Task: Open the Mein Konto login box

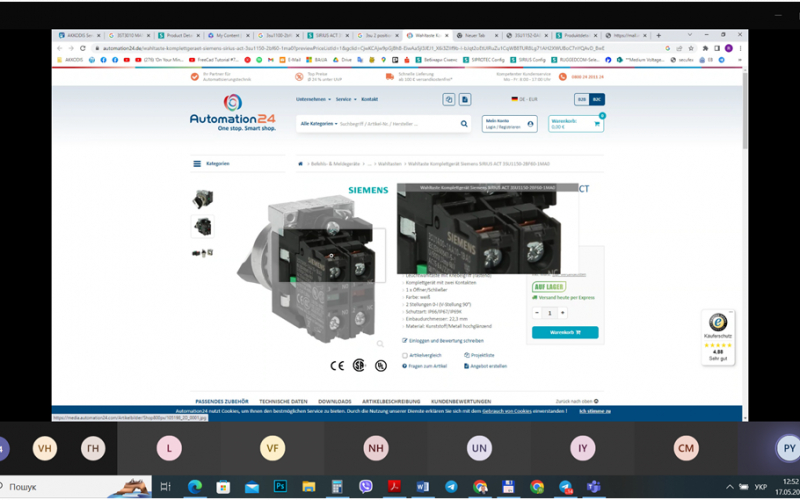Action: 509,123
